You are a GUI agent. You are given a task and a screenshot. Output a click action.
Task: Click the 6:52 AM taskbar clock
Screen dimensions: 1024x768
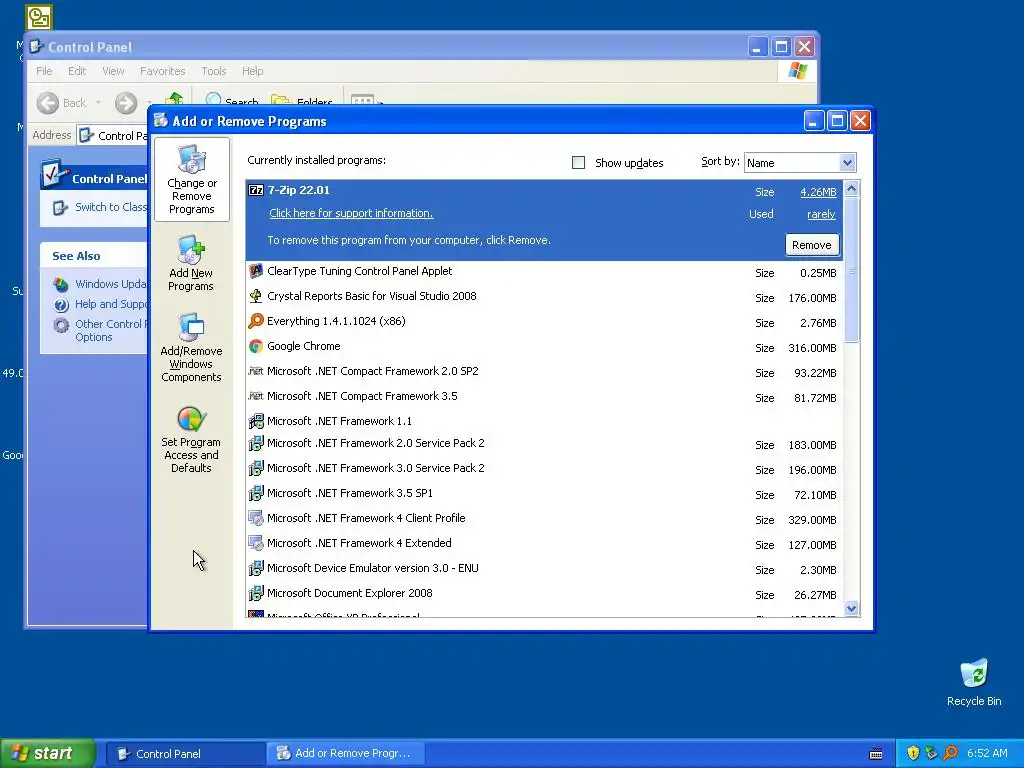(987, 754)
